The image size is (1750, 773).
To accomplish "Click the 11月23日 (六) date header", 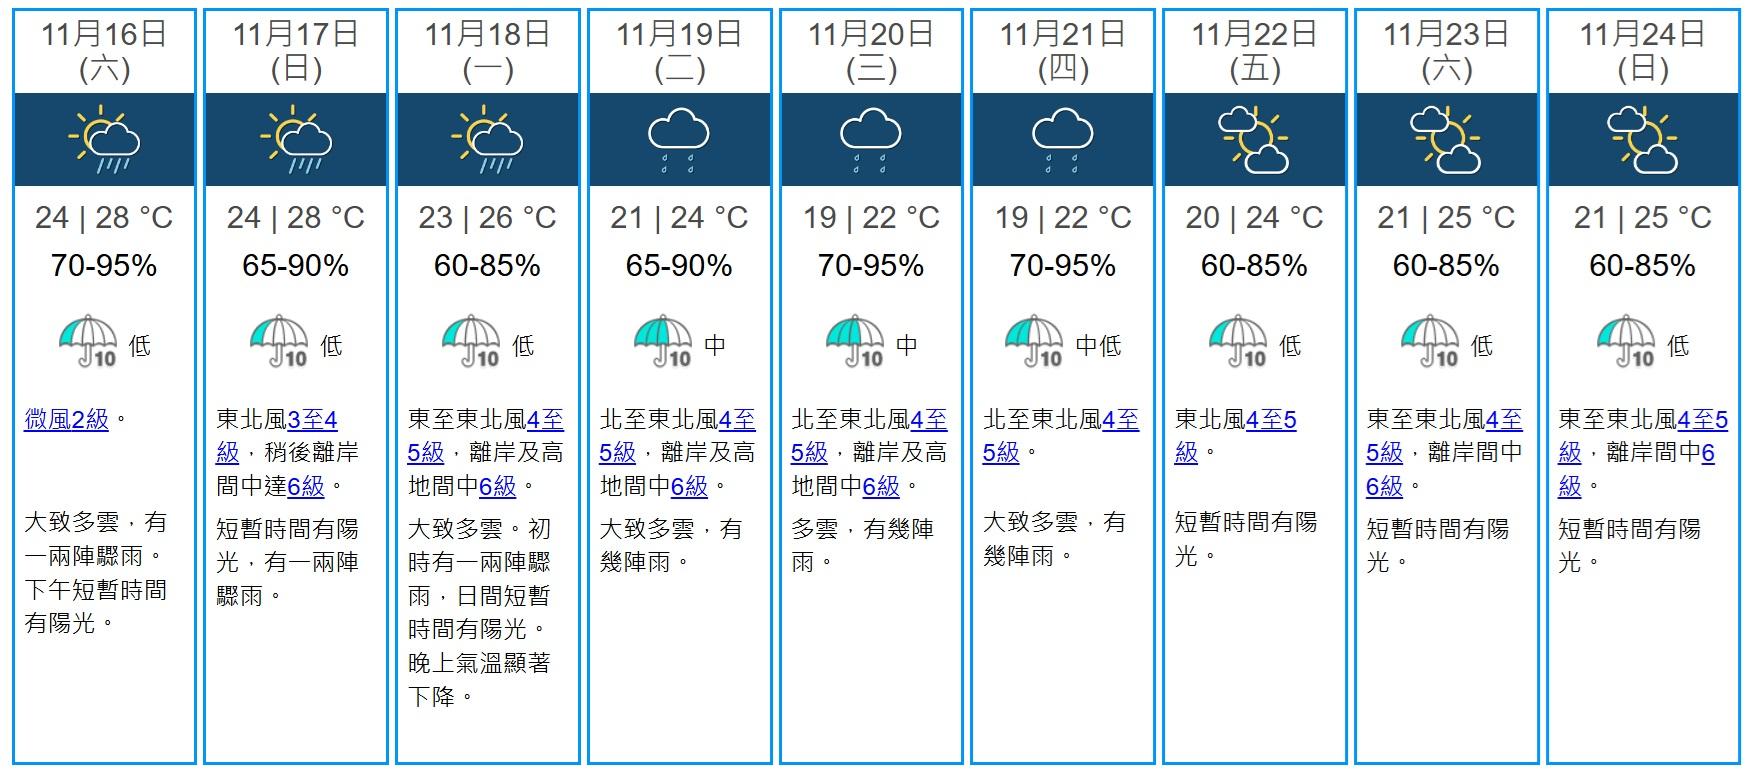I will point(1445,51).
